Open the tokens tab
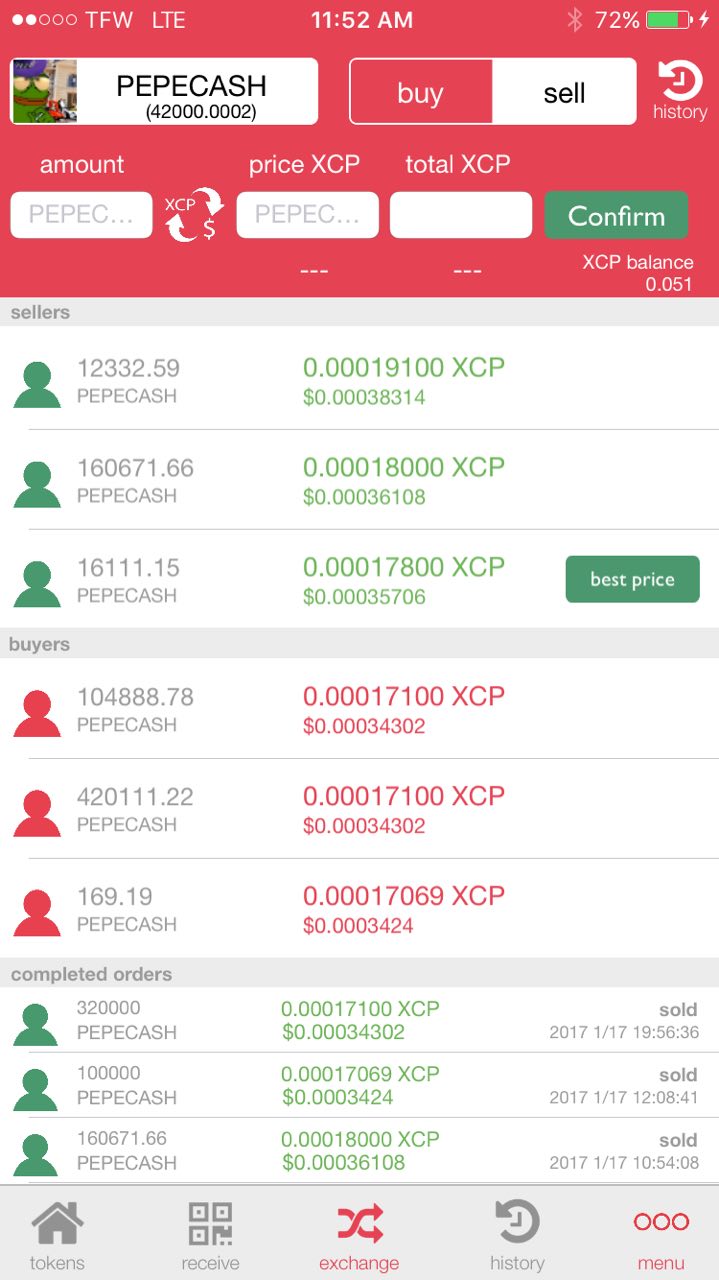The width and height of the screenshot is (719, 1280). (57, 1236)
